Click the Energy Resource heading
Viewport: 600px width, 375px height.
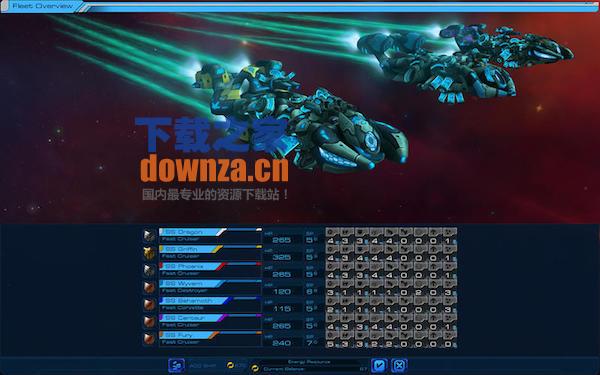pos(309,362)
